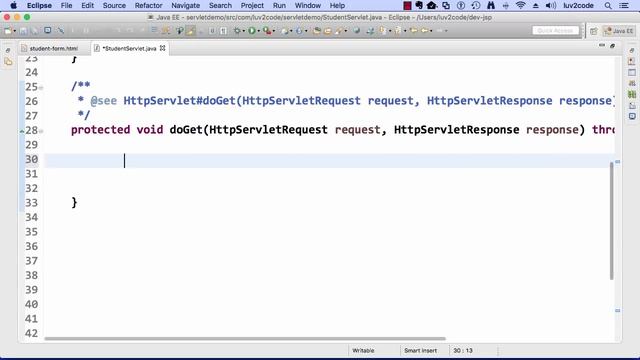Click the volume icon in menu bar

pos(551,5)
